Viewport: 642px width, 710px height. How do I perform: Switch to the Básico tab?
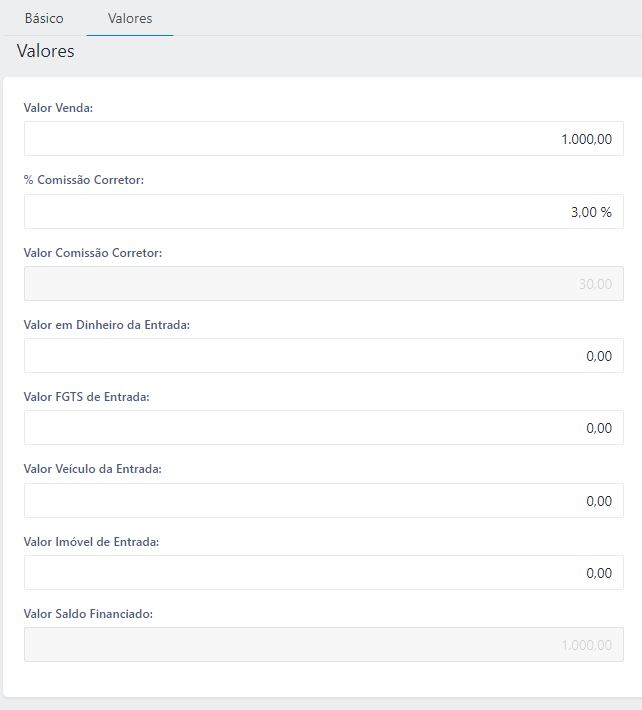click(44, 18)
